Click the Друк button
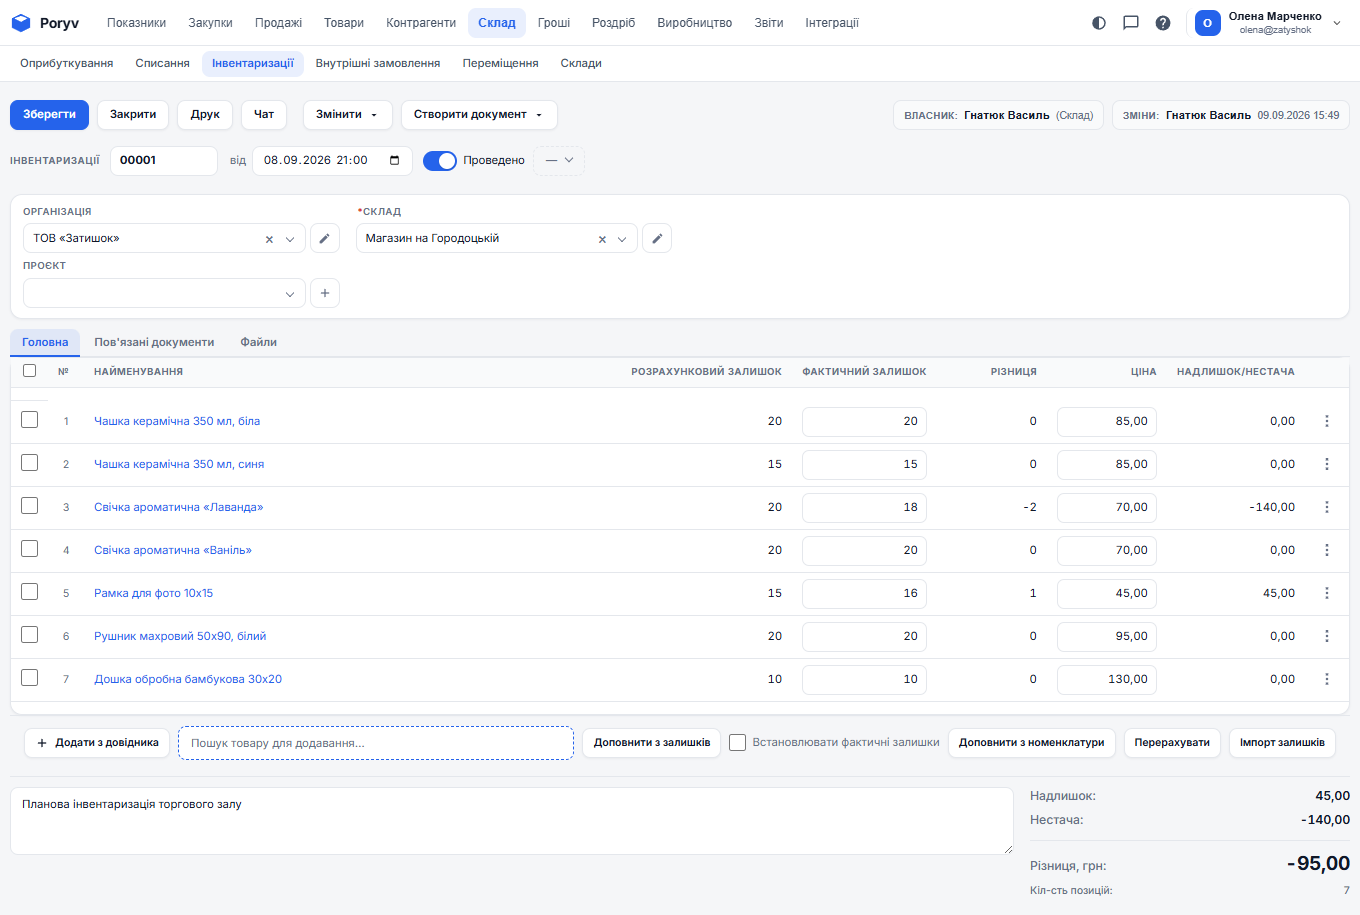Screen dimensions: 1360x915 [205, 115]
